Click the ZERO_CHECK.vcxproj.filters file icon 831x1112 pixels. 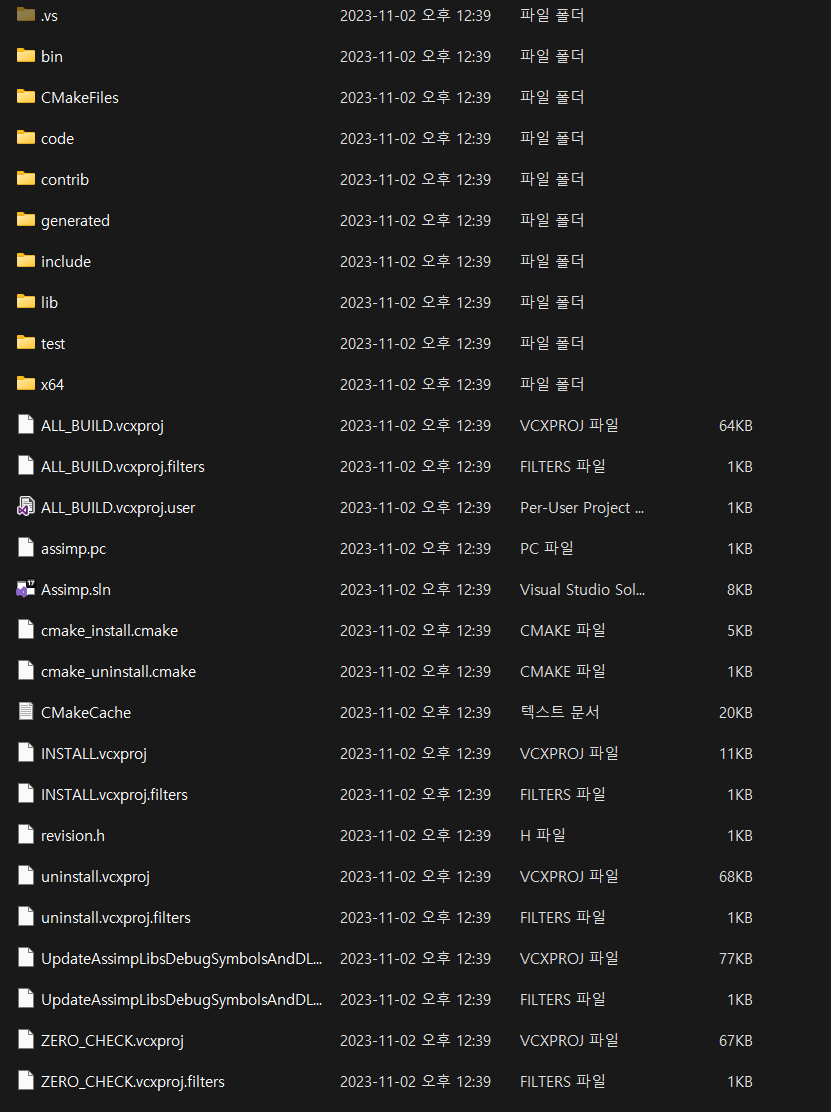point(26,1082)
